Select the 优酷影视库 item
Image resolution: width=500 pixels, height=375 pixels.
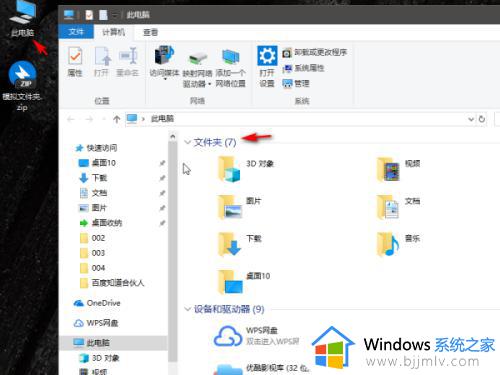[262, 368]
